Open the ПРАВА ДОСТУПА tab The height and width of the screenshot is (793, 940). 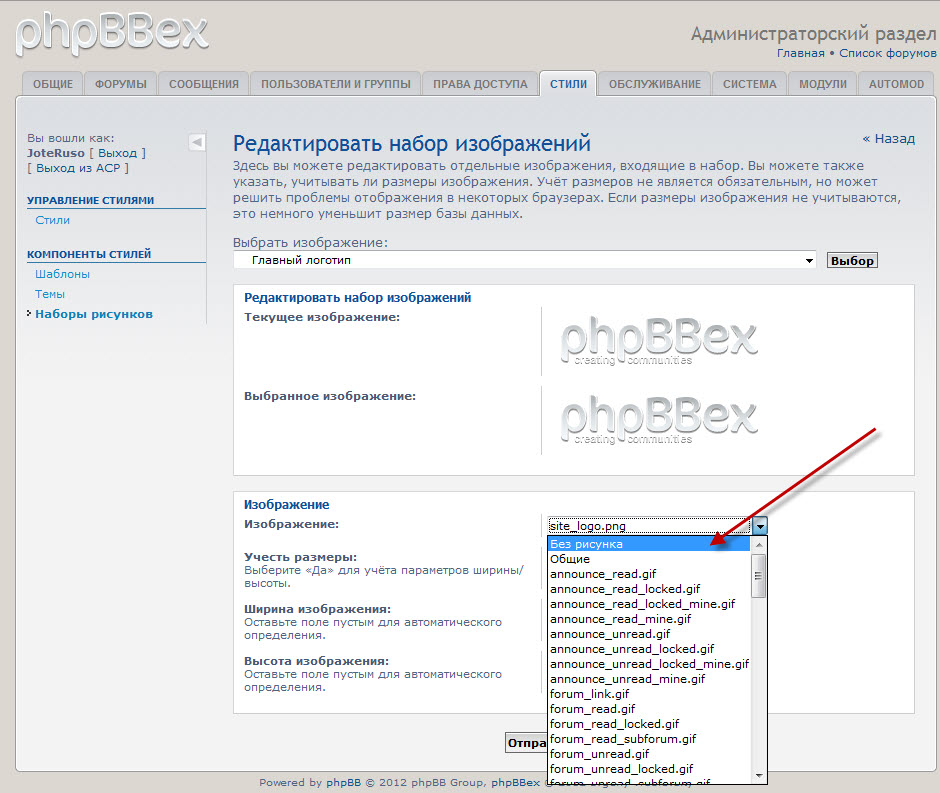pyautogui.click(x=480, y=84)
